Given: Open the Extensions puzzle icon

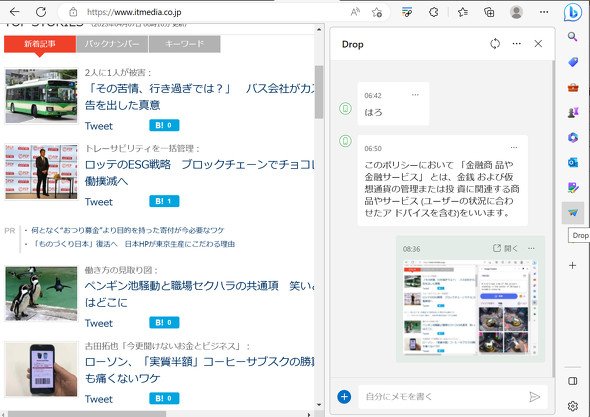Looking at the screenshot, I should click(433, 12).
